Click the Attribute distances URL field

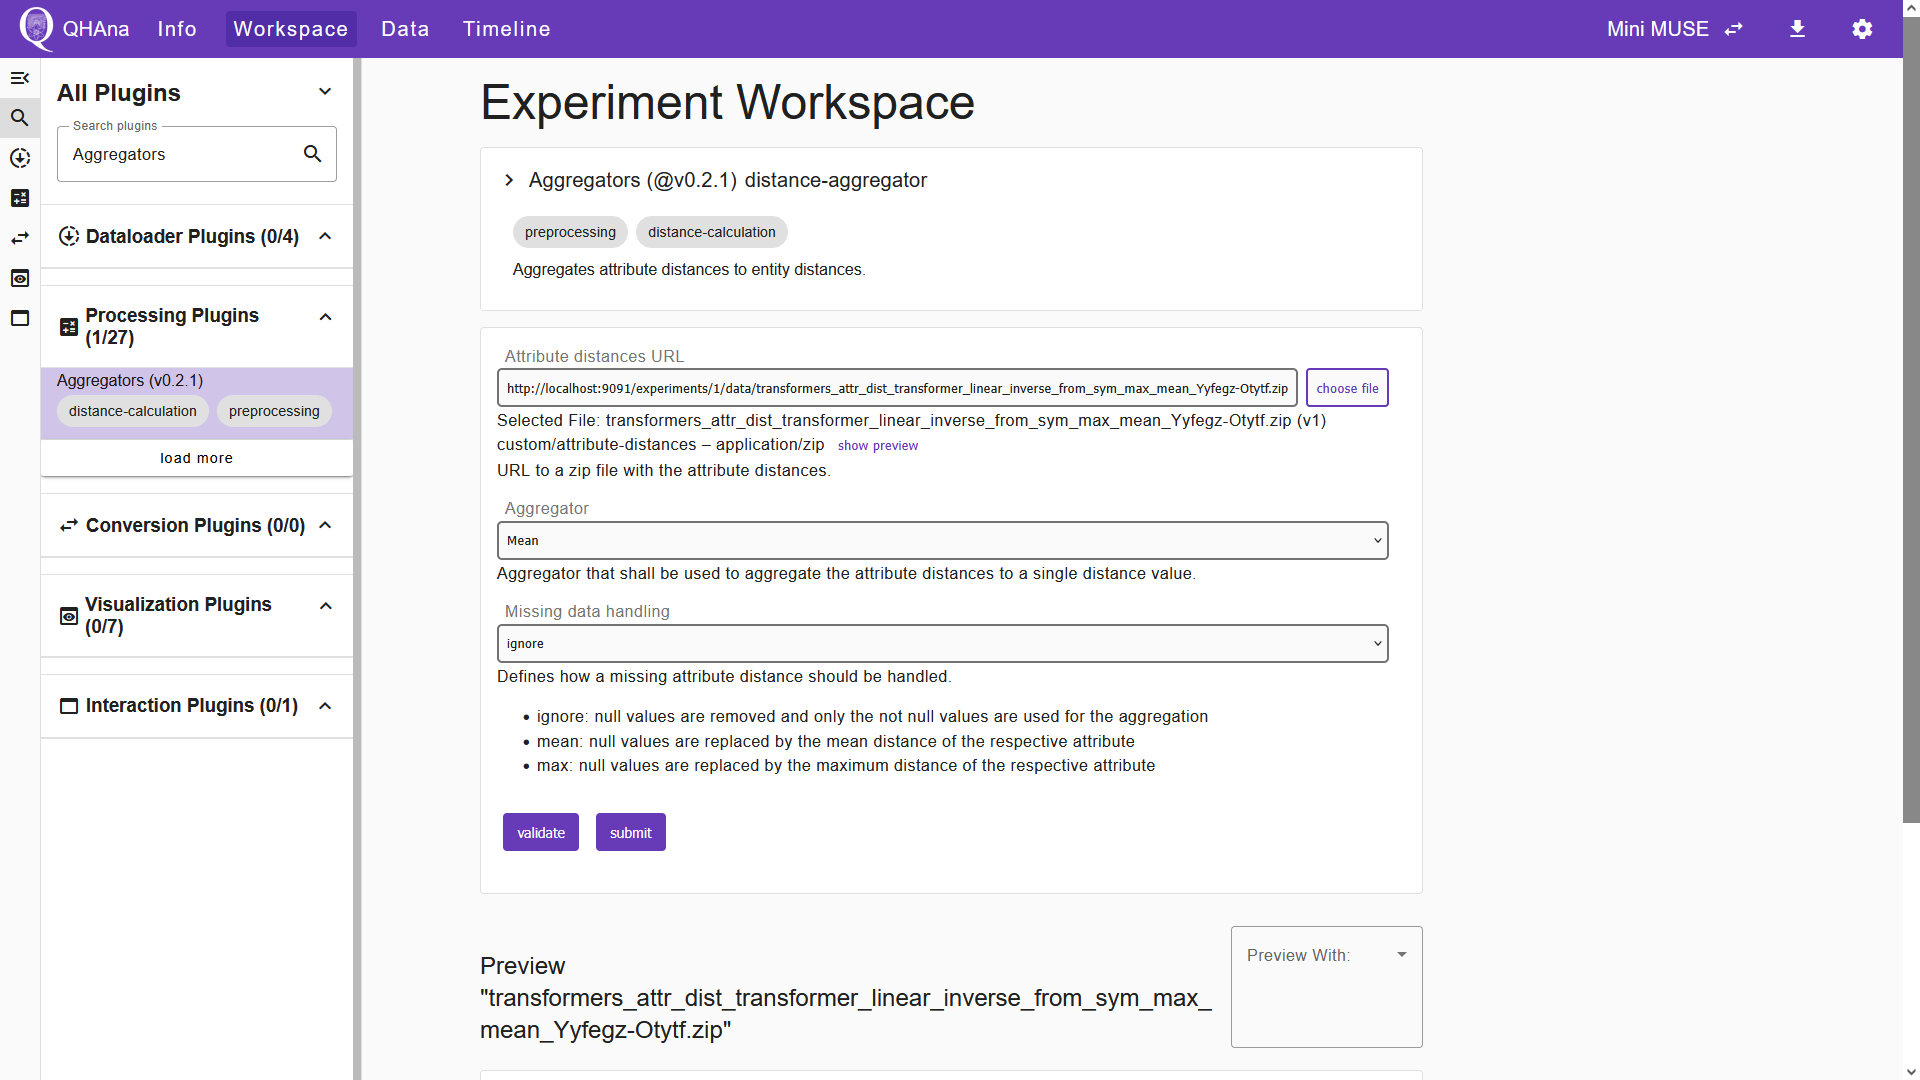(897, 388)
